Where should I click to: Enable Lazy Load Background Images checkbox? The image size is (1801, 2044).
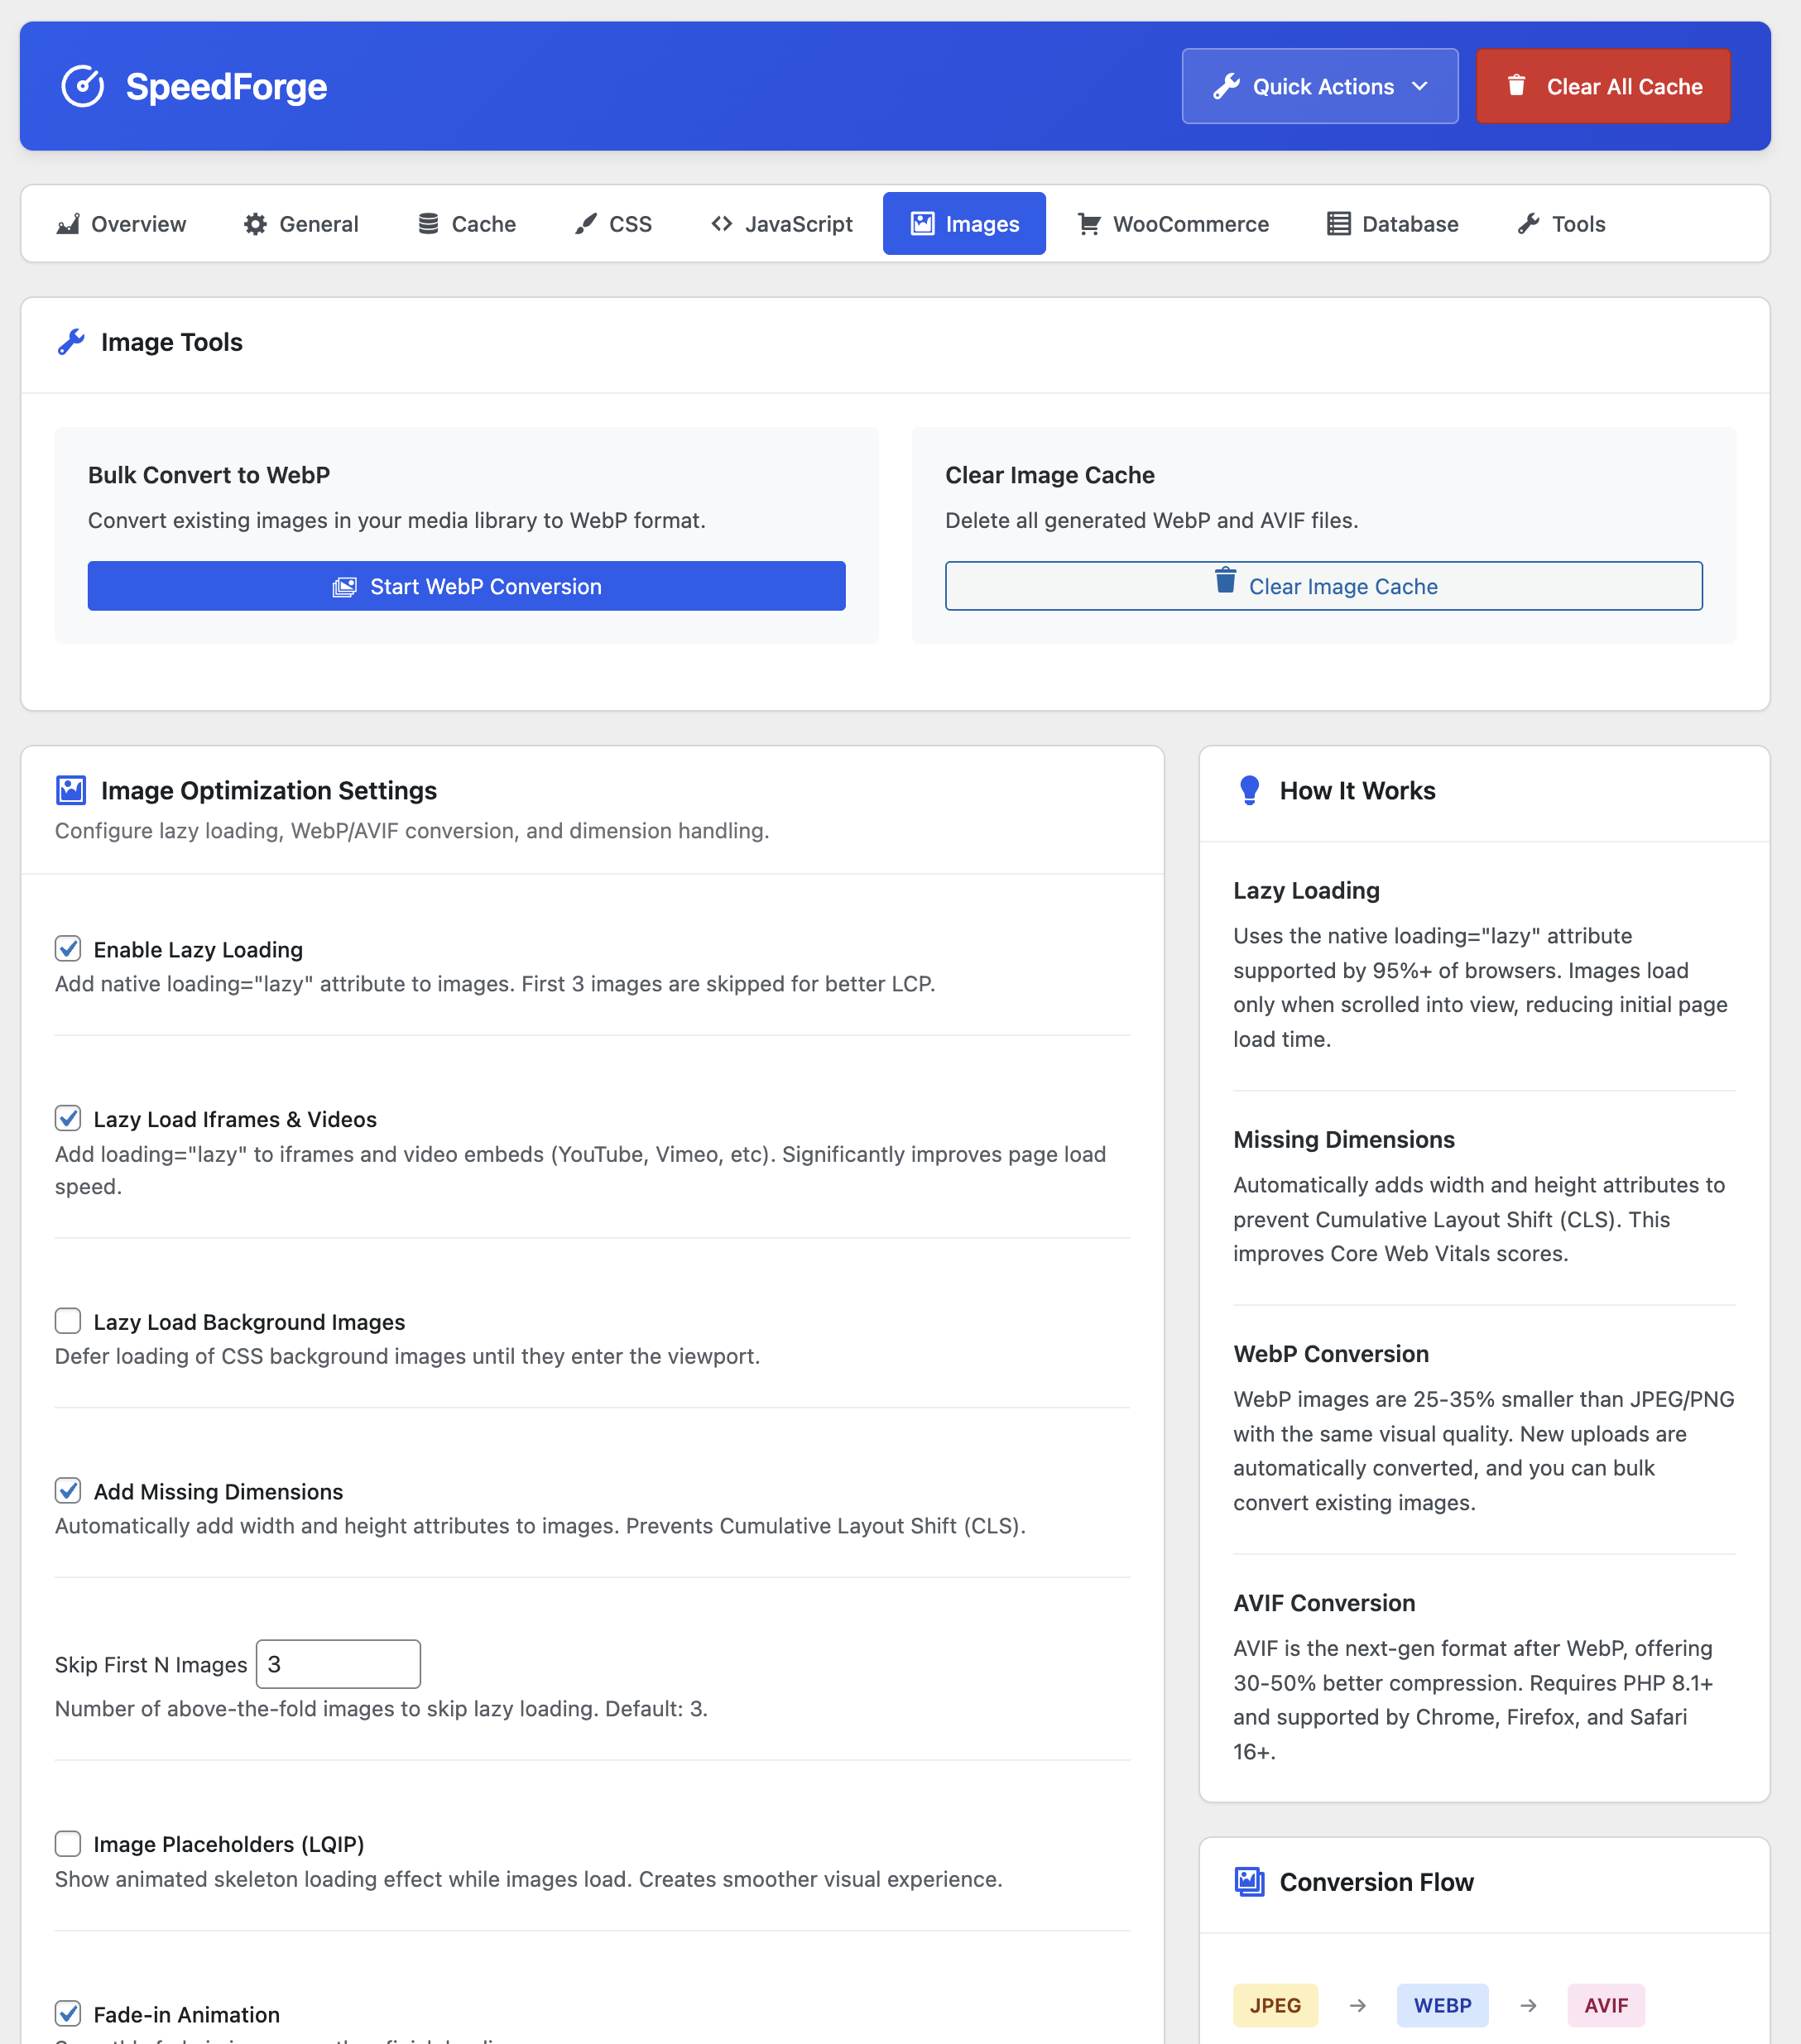click(68, 1321)
